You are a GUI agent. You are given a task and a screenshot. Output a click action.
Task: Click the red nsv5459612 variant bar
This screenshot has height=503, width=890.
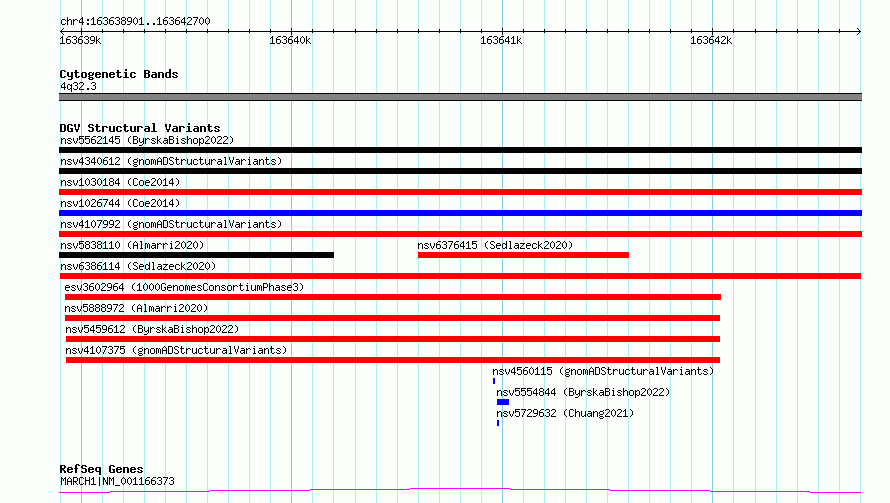(x=393, y=339)
